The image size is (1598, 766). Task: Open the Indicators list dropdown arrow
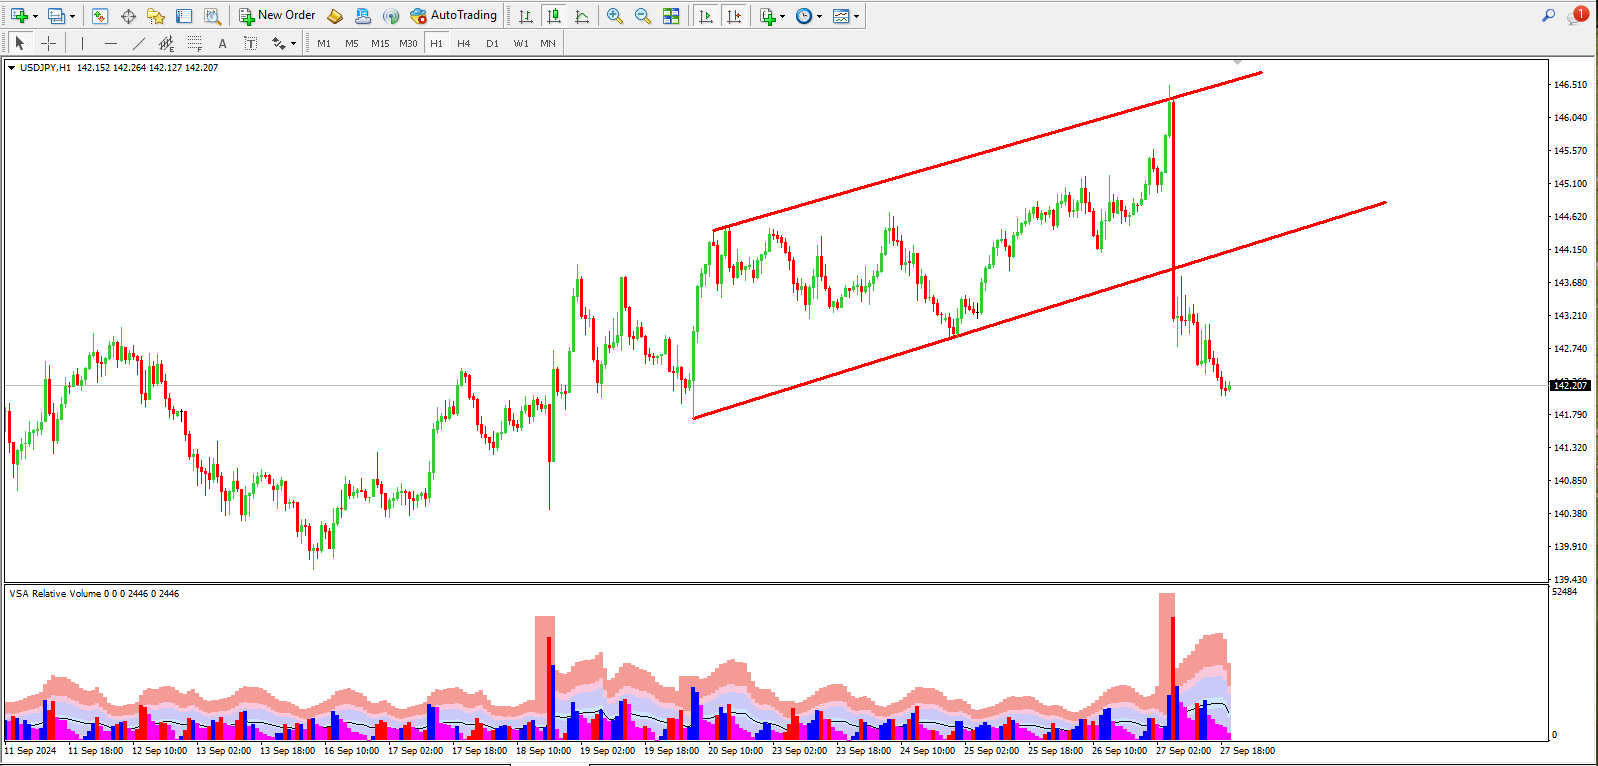(783, 16)
